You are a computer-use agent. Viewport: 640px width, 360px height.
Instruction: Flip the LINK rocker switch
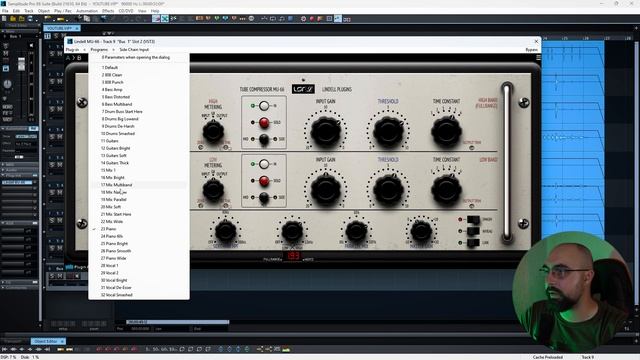pyautogui.click(x=473, y=243)
